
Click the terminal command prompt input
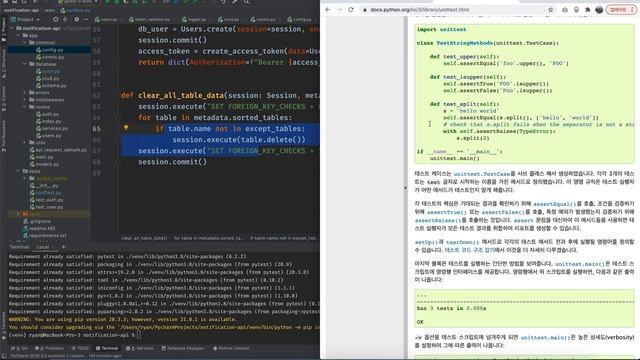point(139,335)
